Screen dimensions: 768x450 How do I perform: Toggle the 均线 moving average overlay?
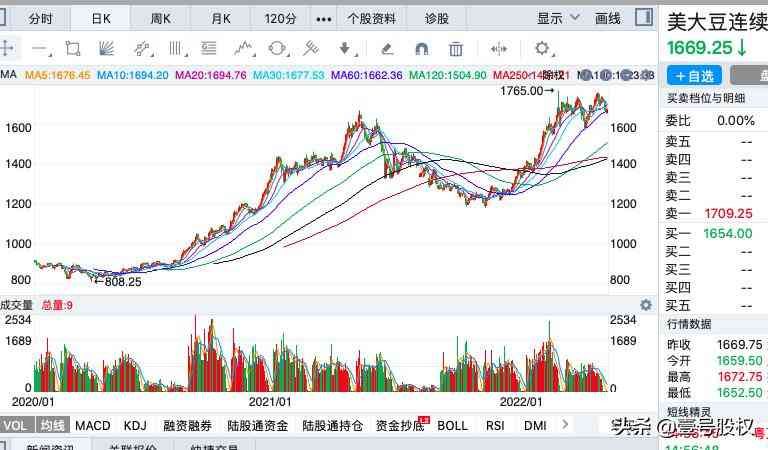click(53, 425)
